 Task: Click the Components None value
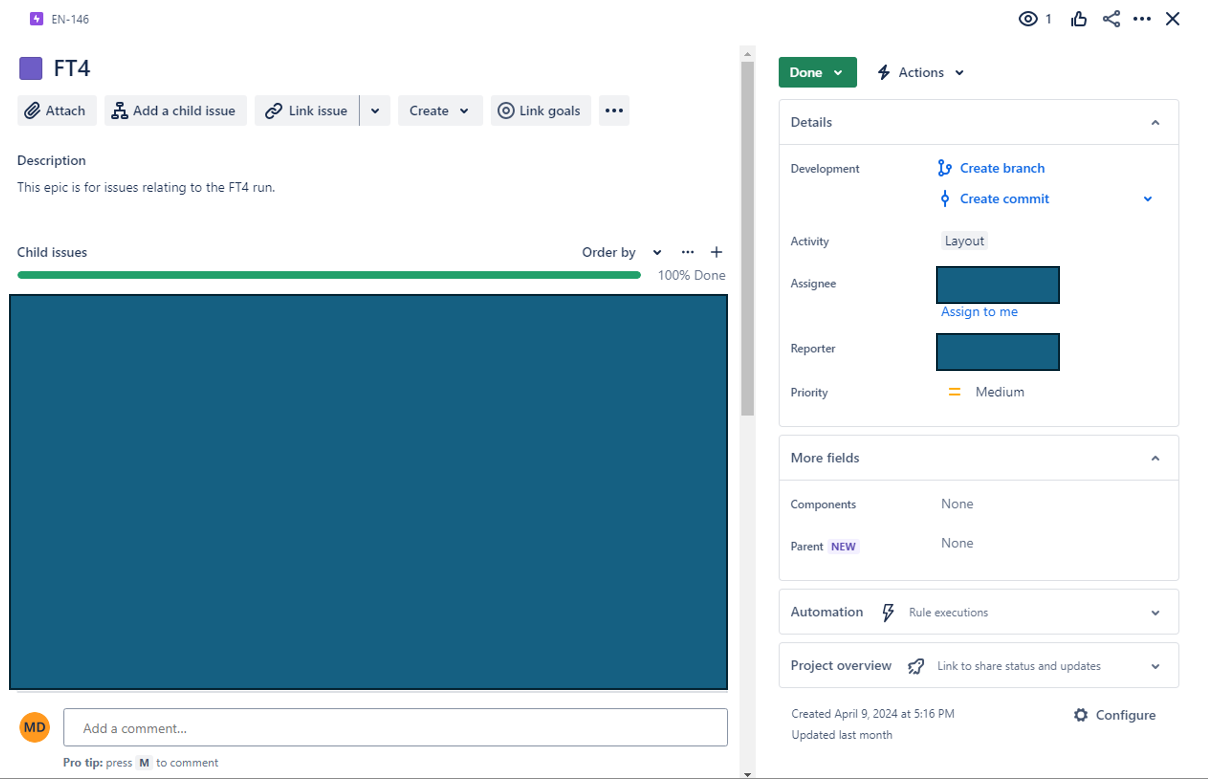point(957,504)
